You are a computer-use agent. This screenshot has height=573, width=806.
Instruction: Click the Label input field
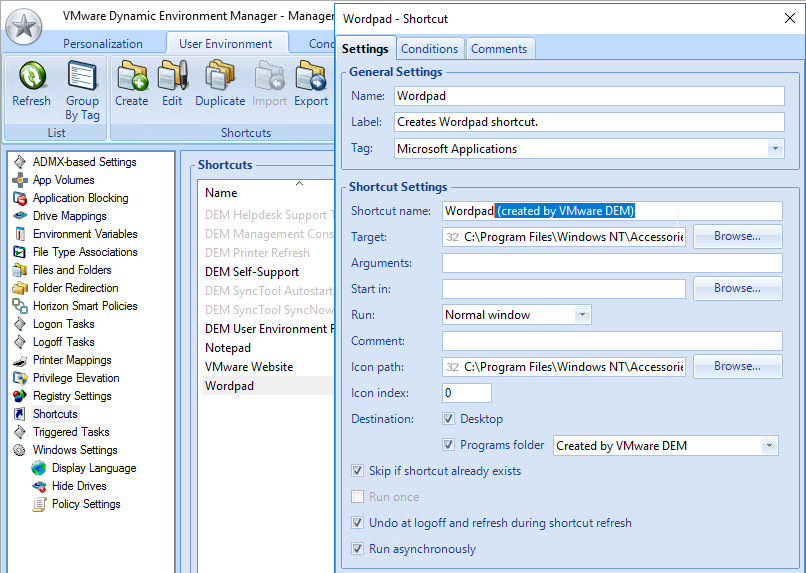[x=589, y=122]
